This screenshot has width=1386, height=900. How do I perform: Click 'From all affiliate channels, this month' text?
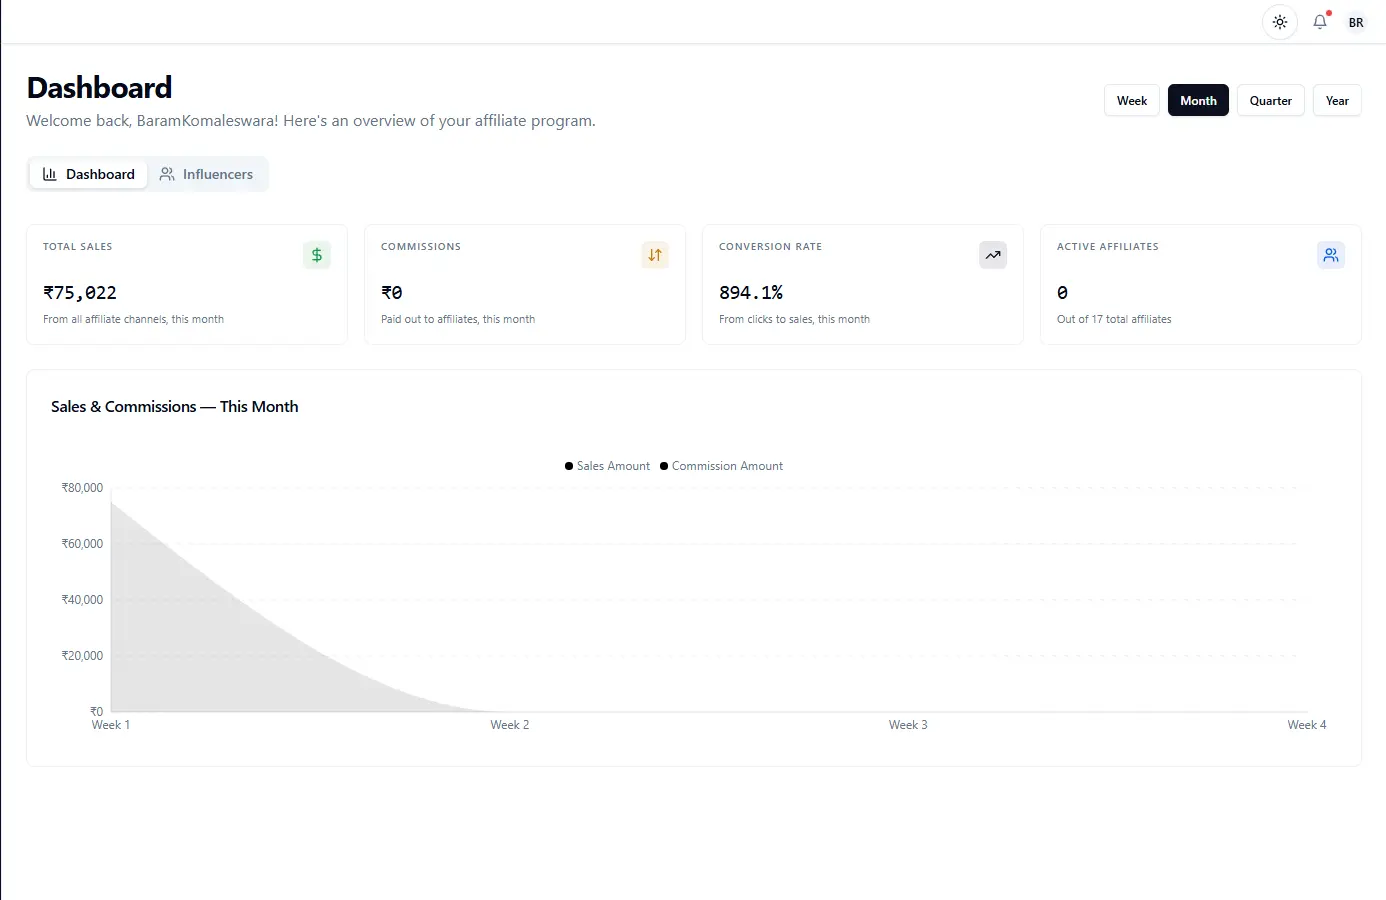click(x=133, y=319)
